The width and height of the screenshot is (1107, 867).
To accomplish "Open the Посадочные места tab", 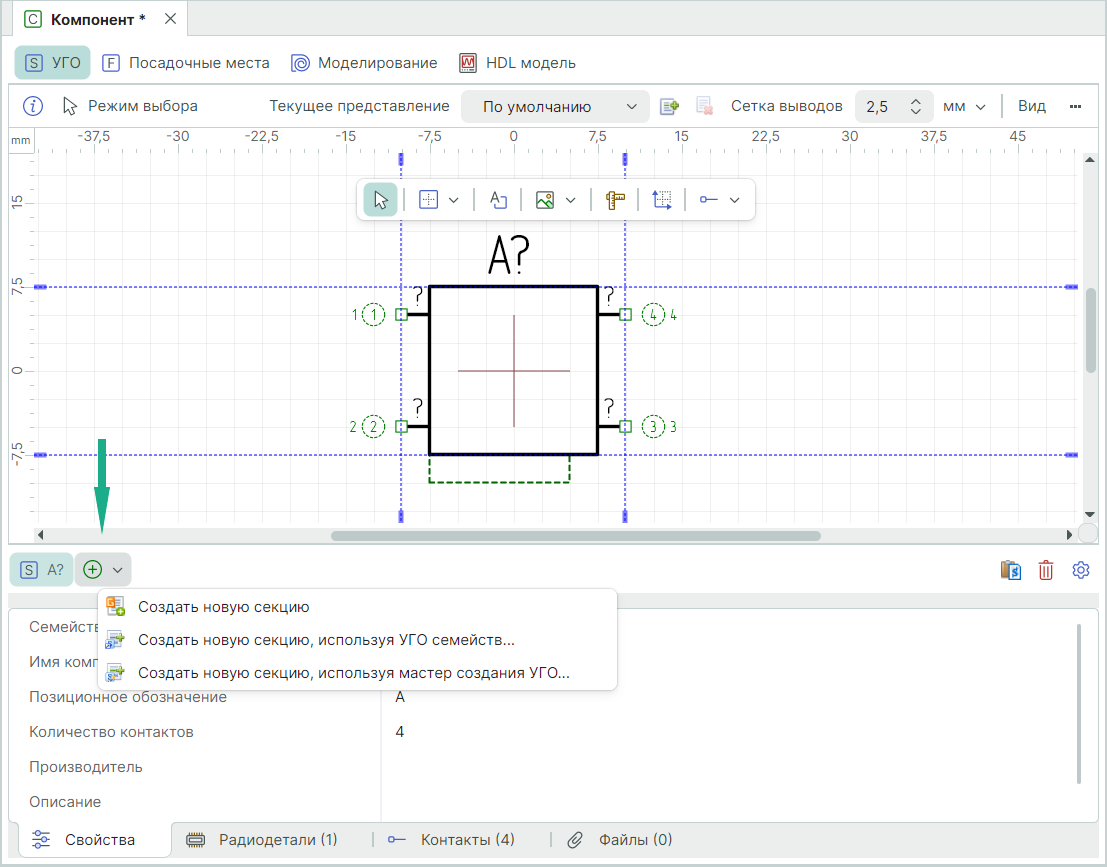I will click(187, 63).
